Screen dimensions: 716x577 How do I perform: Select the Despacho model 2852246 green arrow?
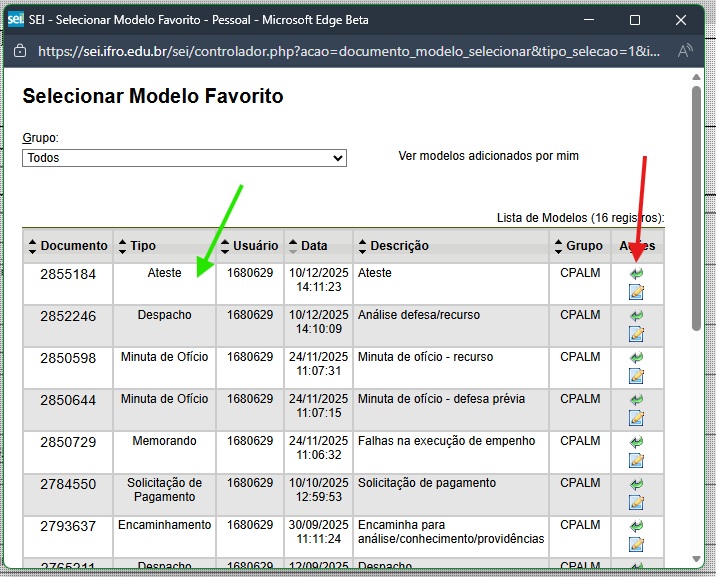pos(636,315)
